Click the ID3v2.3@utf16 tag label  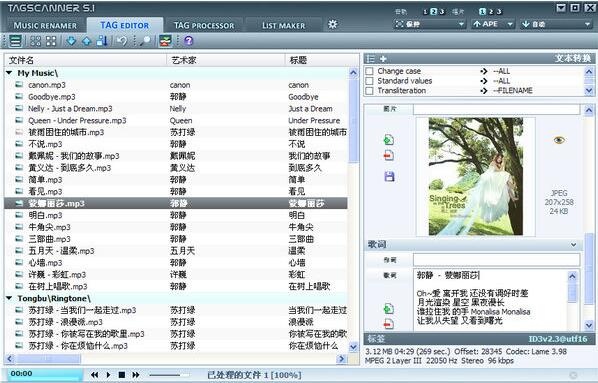558,339
